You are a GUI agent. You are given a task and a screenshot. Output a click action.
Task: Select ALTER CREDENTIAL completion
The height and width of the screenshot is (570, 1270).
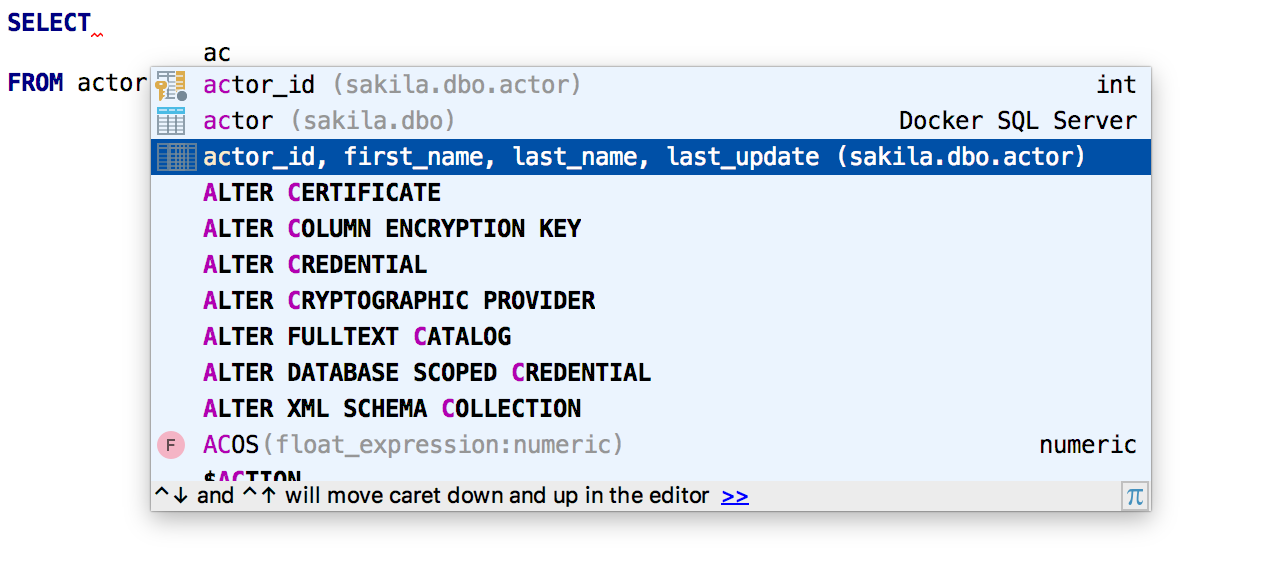pos(315,265)
